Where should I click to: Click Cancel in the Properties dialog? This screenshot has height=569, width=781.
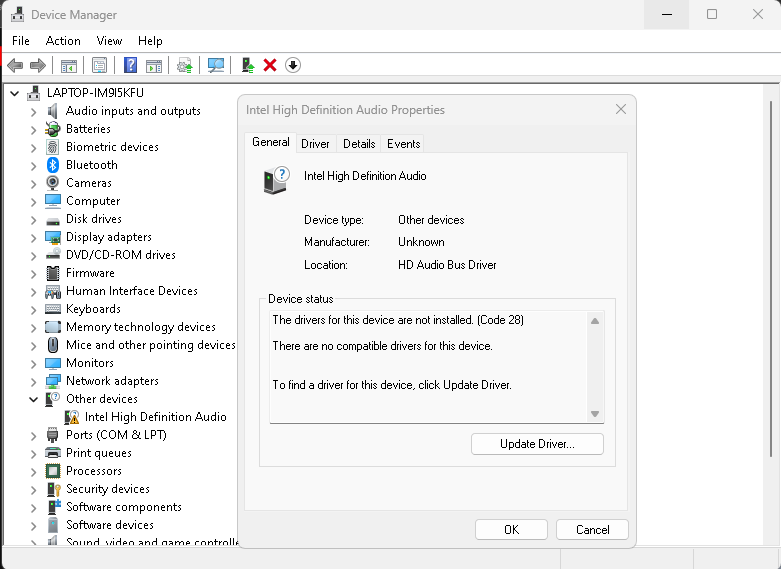(x=592, y=530)
